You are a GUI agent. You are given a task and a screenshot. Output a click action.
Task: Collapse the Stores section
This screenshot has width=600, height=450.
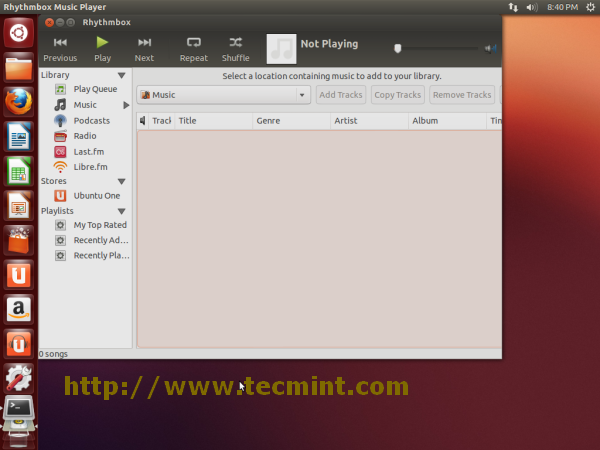coord(122,181)
